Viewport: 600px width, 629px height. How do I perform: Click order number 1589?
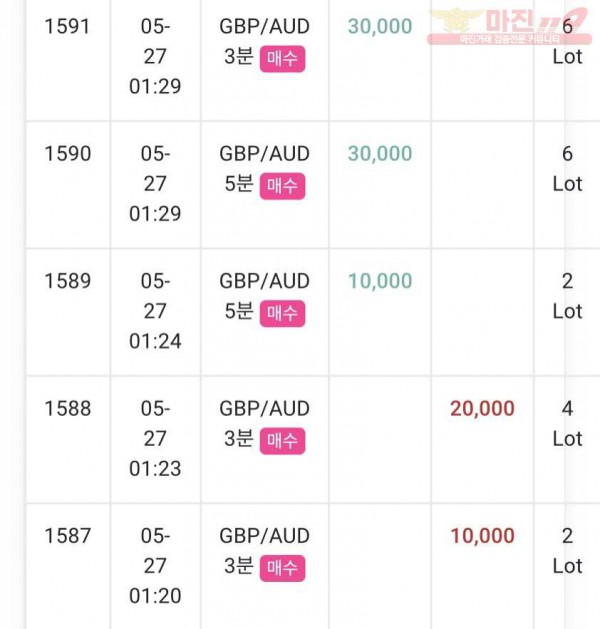coord(67,281)
